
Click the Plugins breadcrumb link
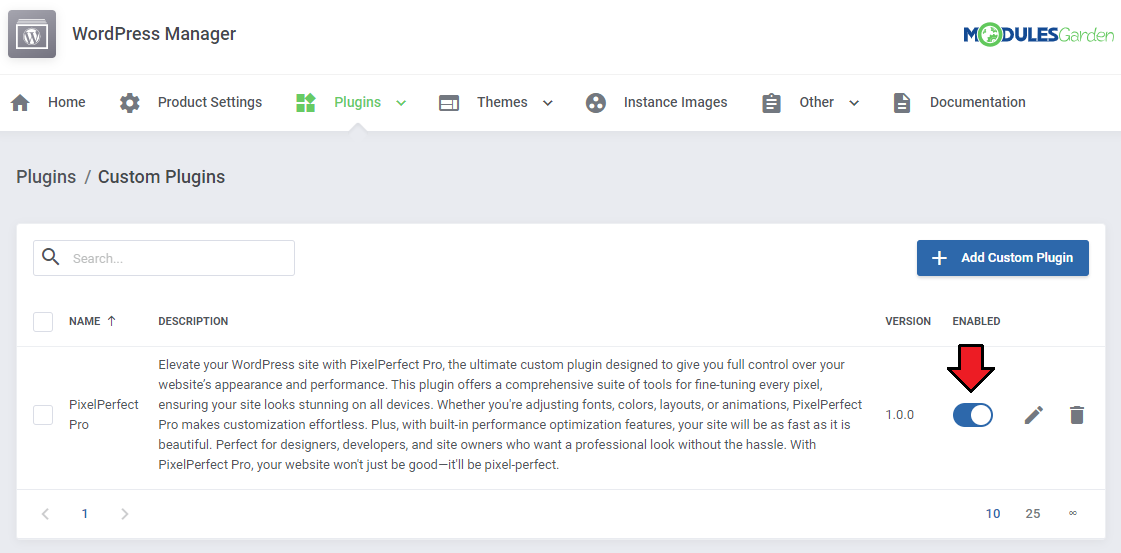46,177
